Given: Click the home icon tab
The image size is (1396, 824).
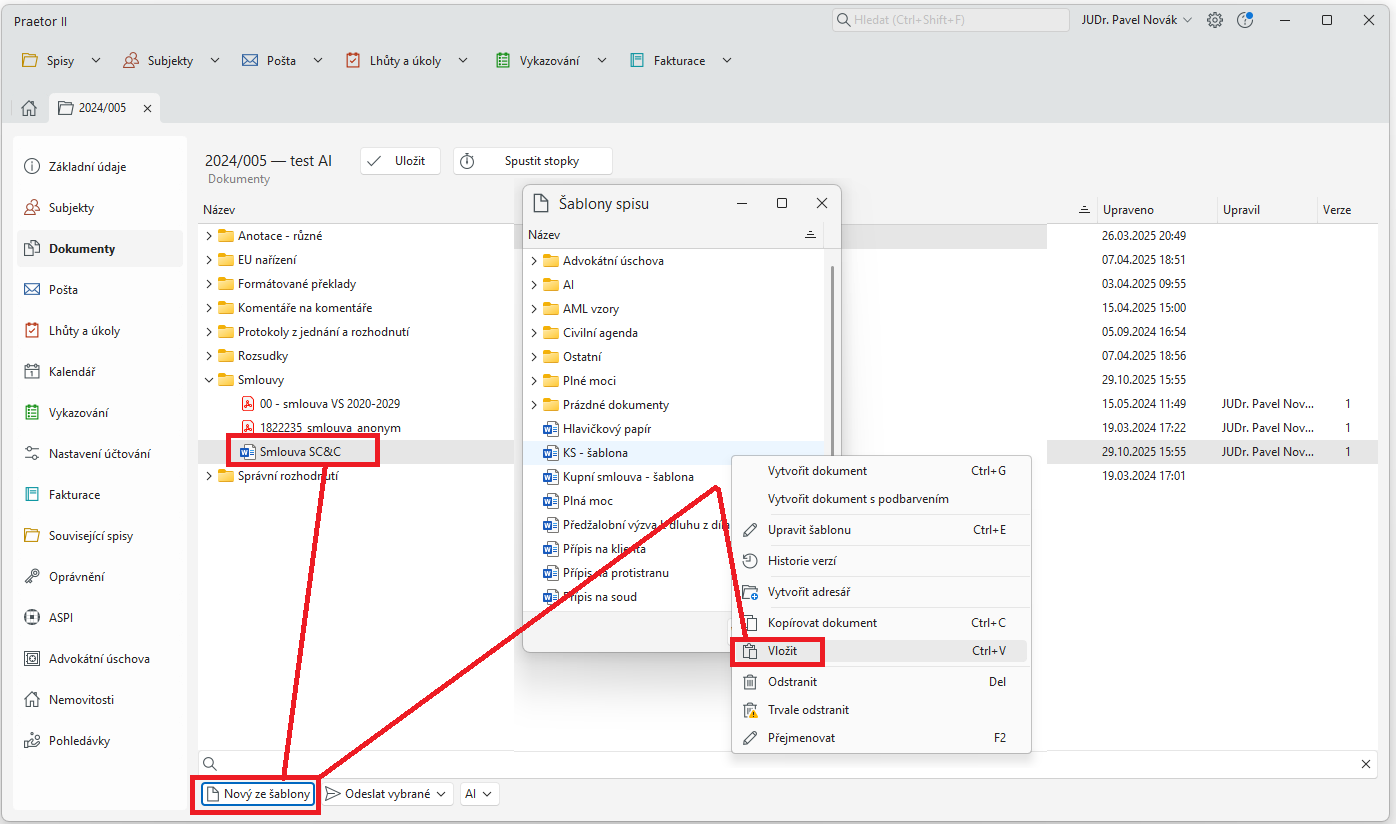Looking at the screenshot, I should point(29,108).
